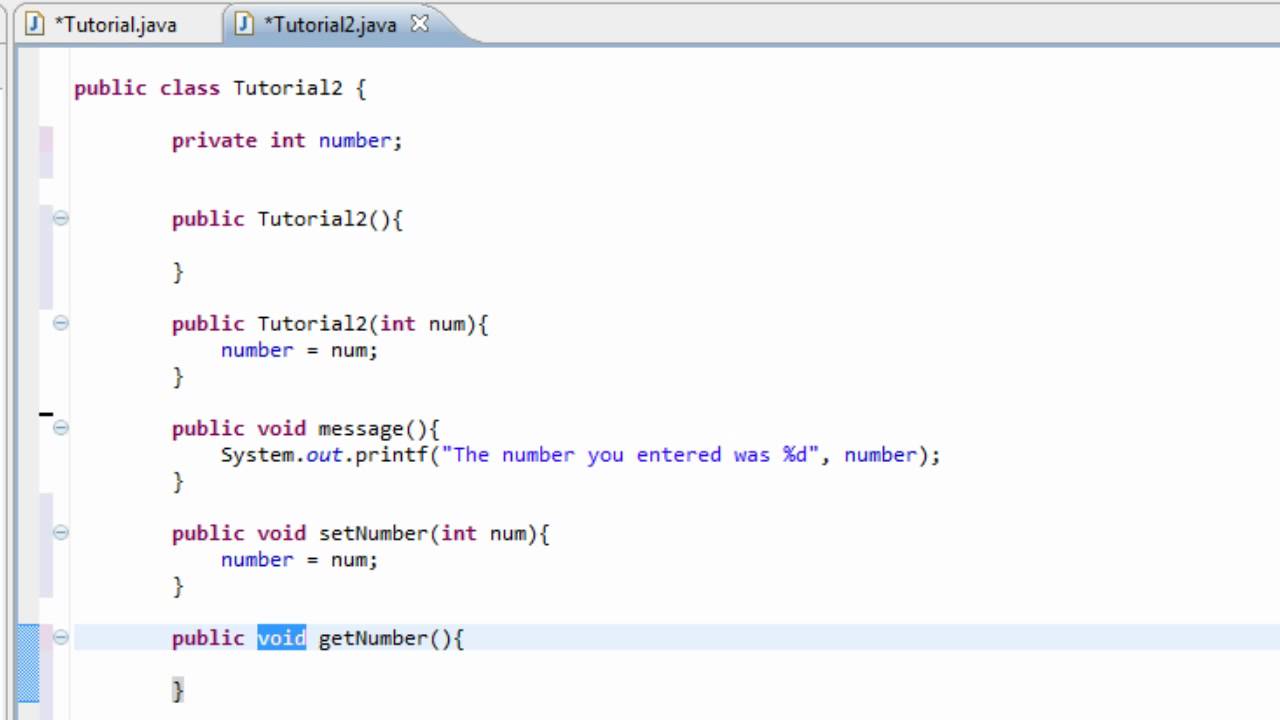Click the Tutorial2 class name in declaration
The width and height of the screenshot is (1280, 720).
(x=287, y=88)
